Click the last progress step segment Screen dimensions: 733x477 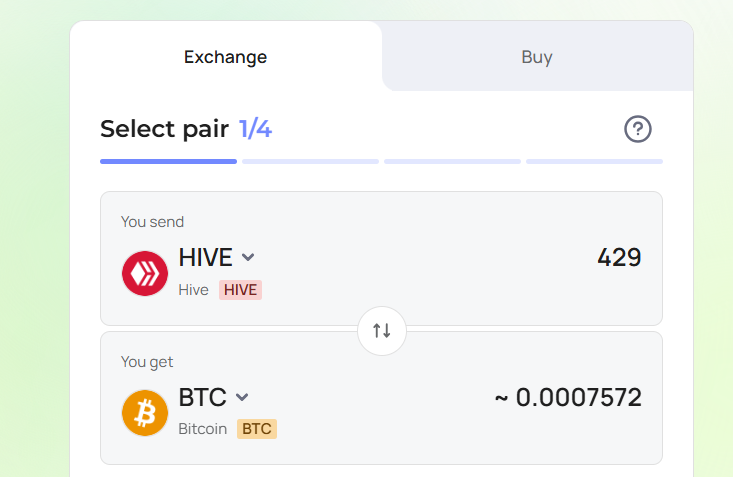pyautogui.click(x=595, y=161)
